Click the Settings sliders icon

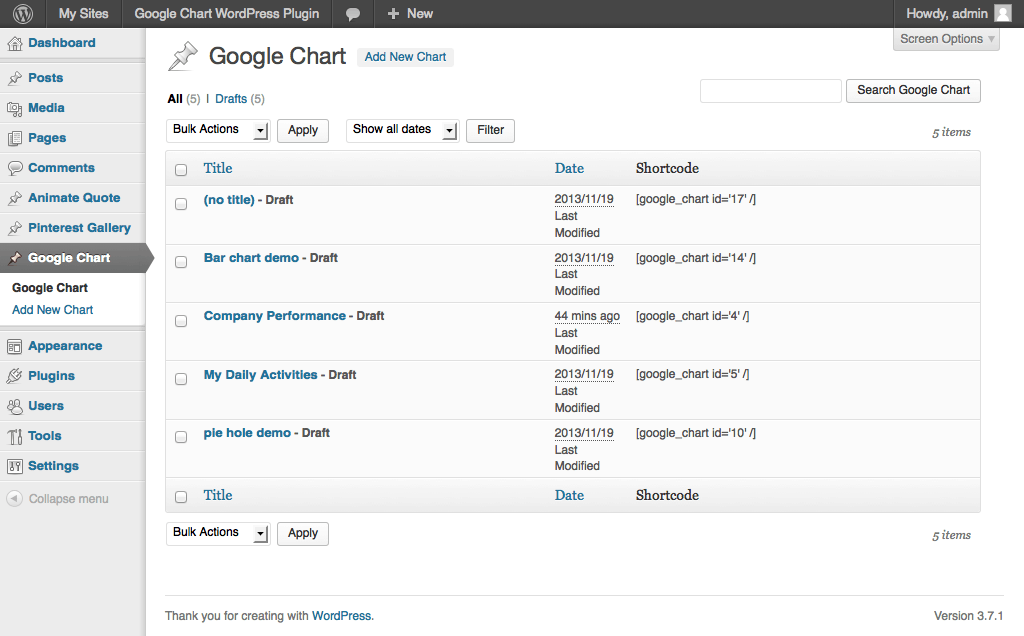14,466
